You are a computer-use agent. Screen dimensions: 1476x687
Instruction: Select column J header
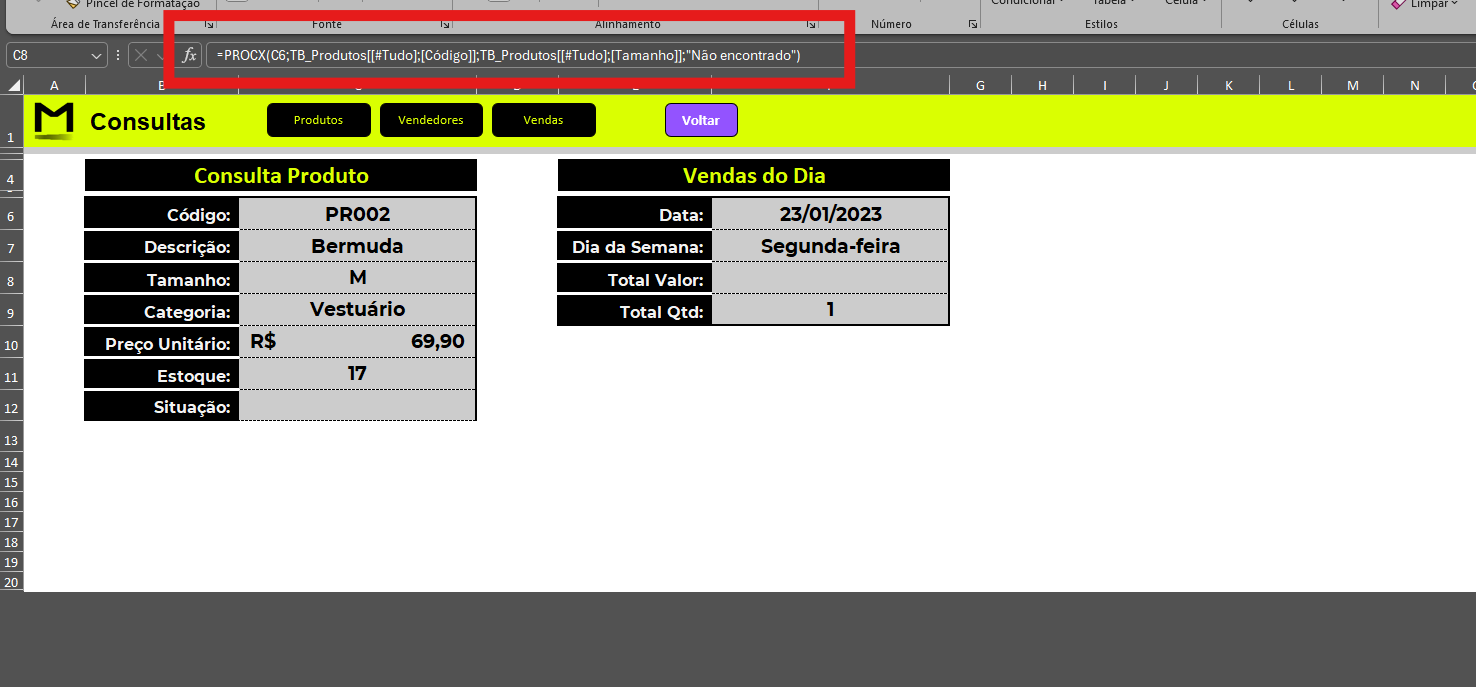click(x=1166, y=86)
